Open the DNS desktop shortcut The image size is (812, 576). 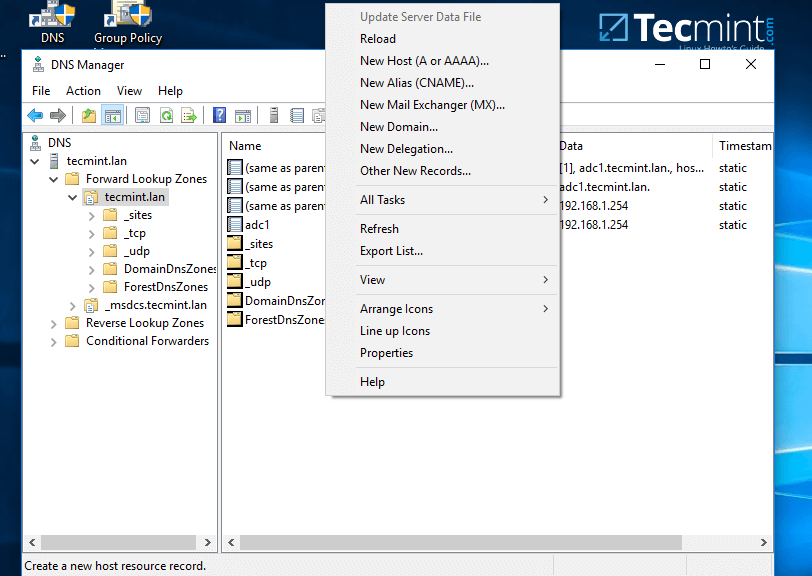coord(51,22)
